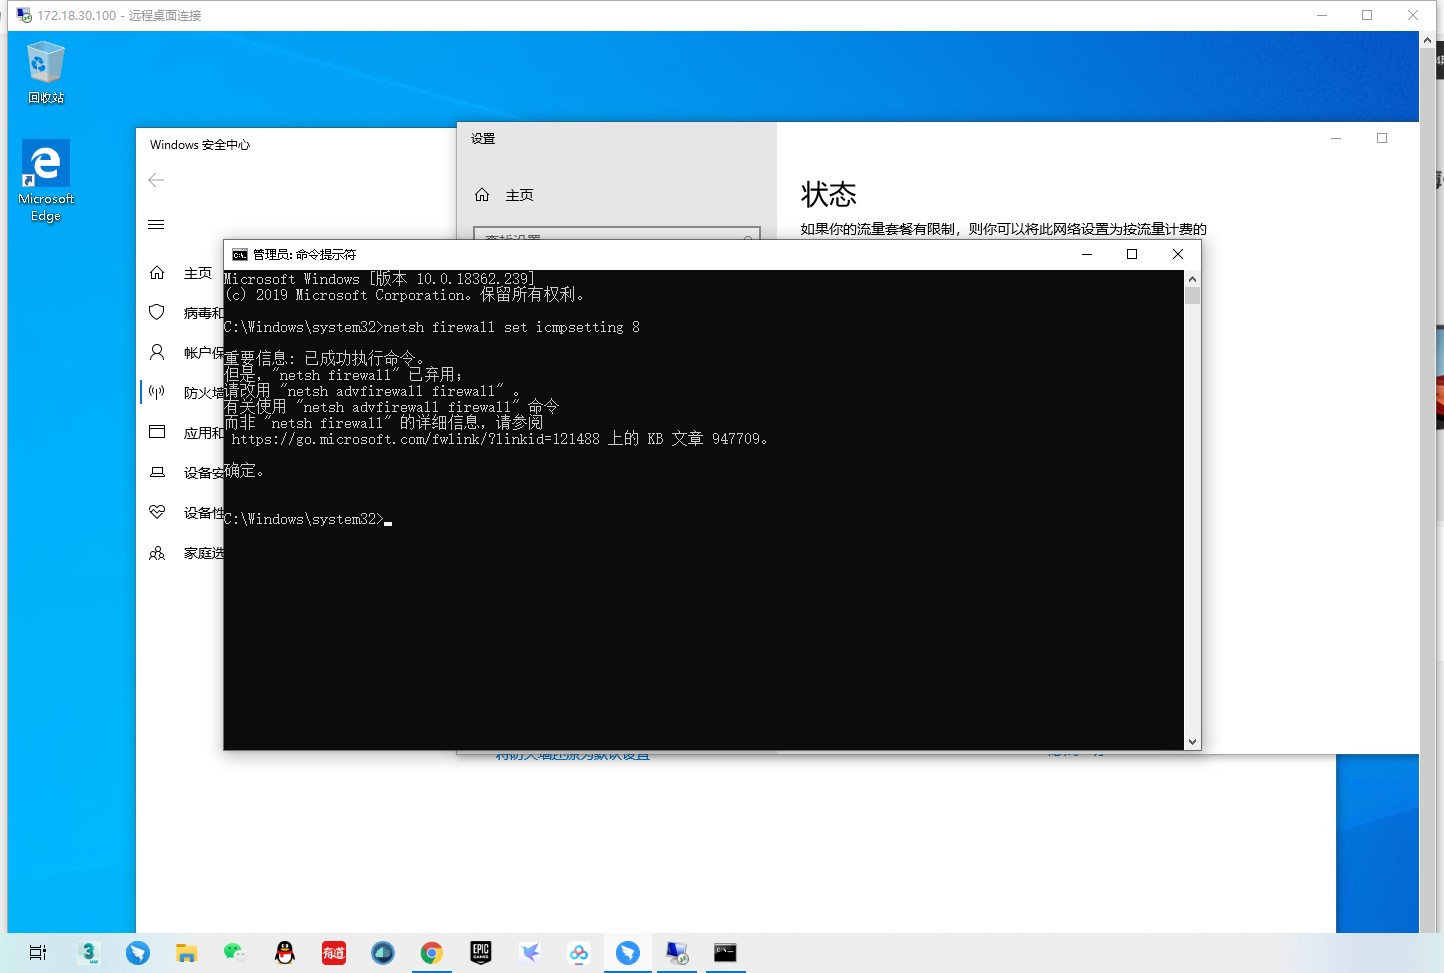Click the go.microsoft.com fwlink URL text
The image size is (1444, 973).
pos(416,439)
